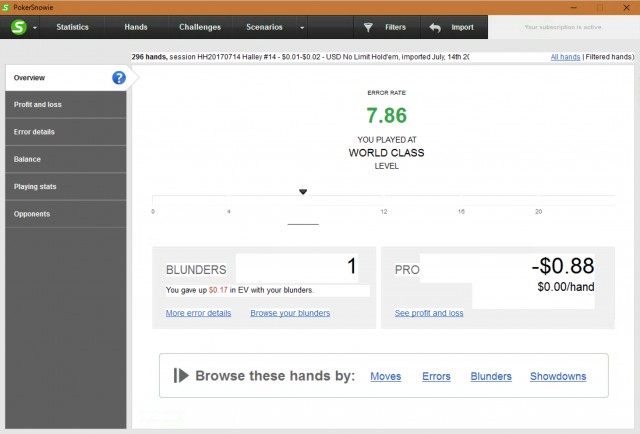
Task: Open See profit and loss link
Action: pyautogui.click(x=429, y=313)
